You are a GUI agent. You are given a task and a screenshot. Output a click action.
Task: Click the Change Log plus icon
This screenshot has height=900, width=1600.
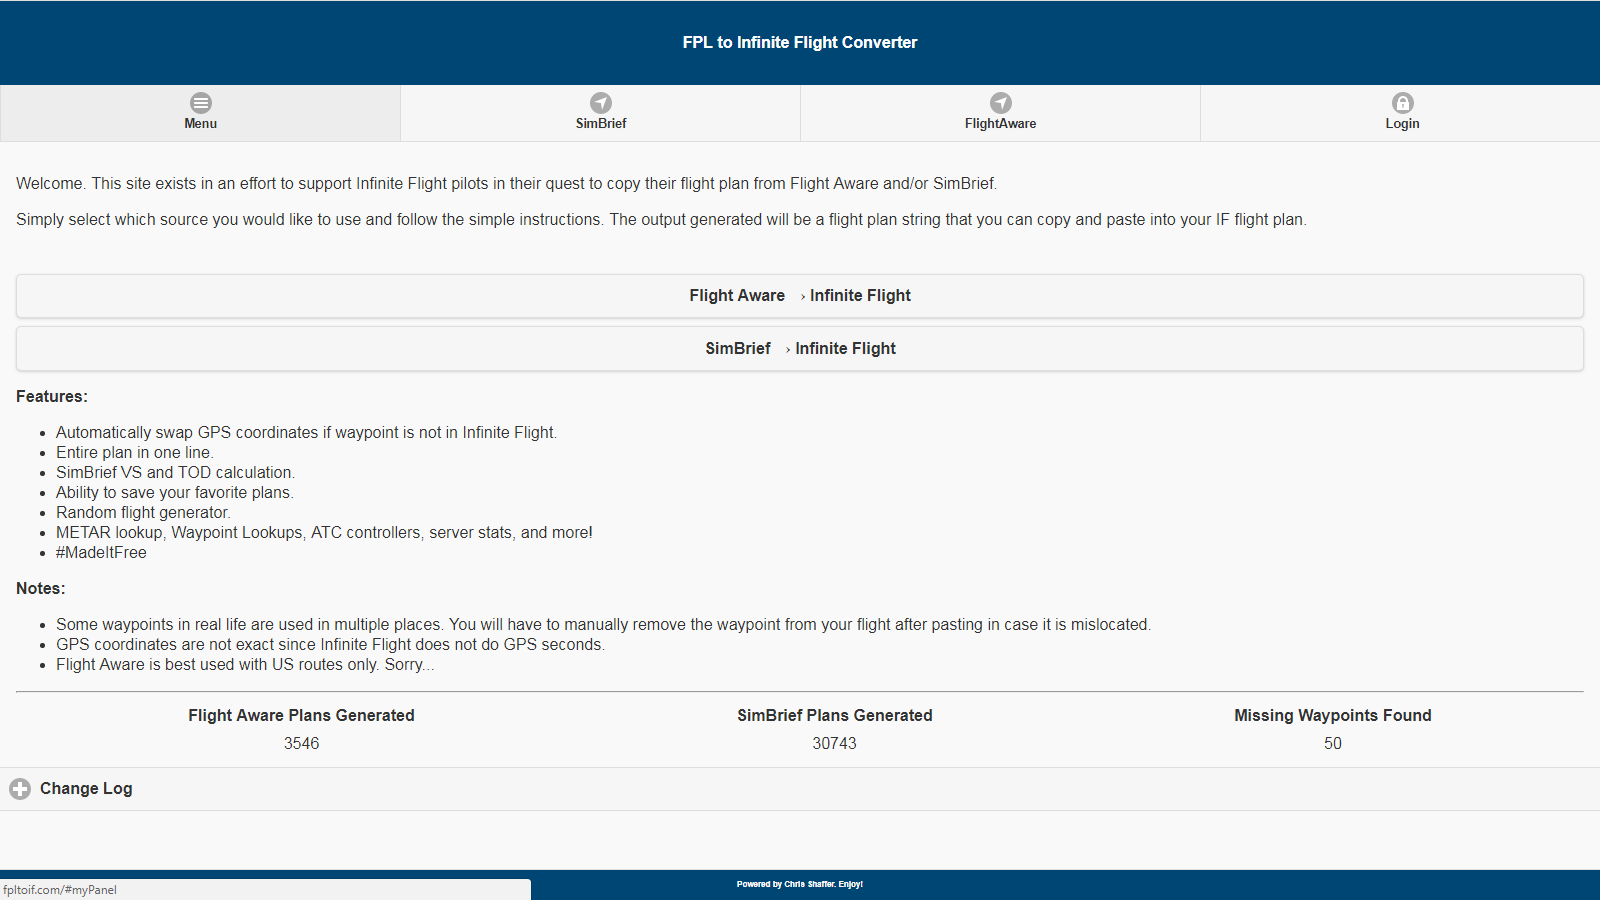click(x=20, y=789)
